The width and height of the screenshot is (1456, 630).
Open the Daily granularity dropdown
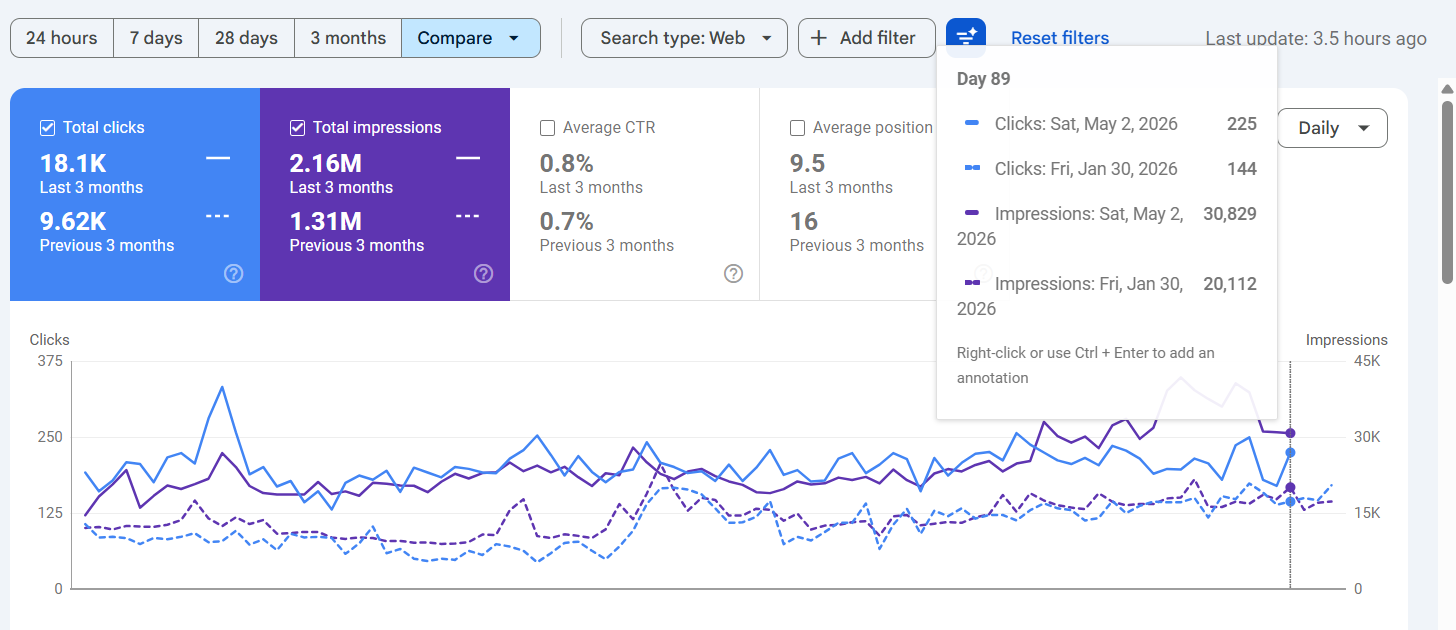(1332, 128)
